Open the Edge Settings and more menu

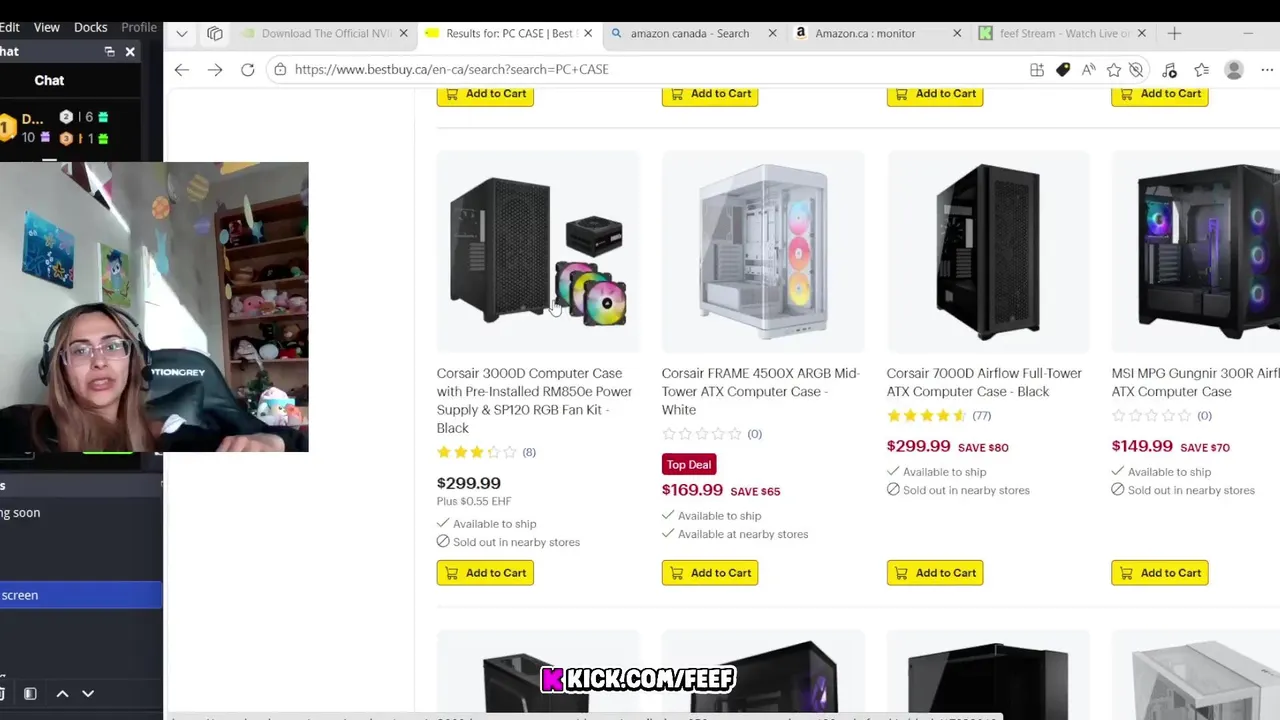coord(1267,69)
